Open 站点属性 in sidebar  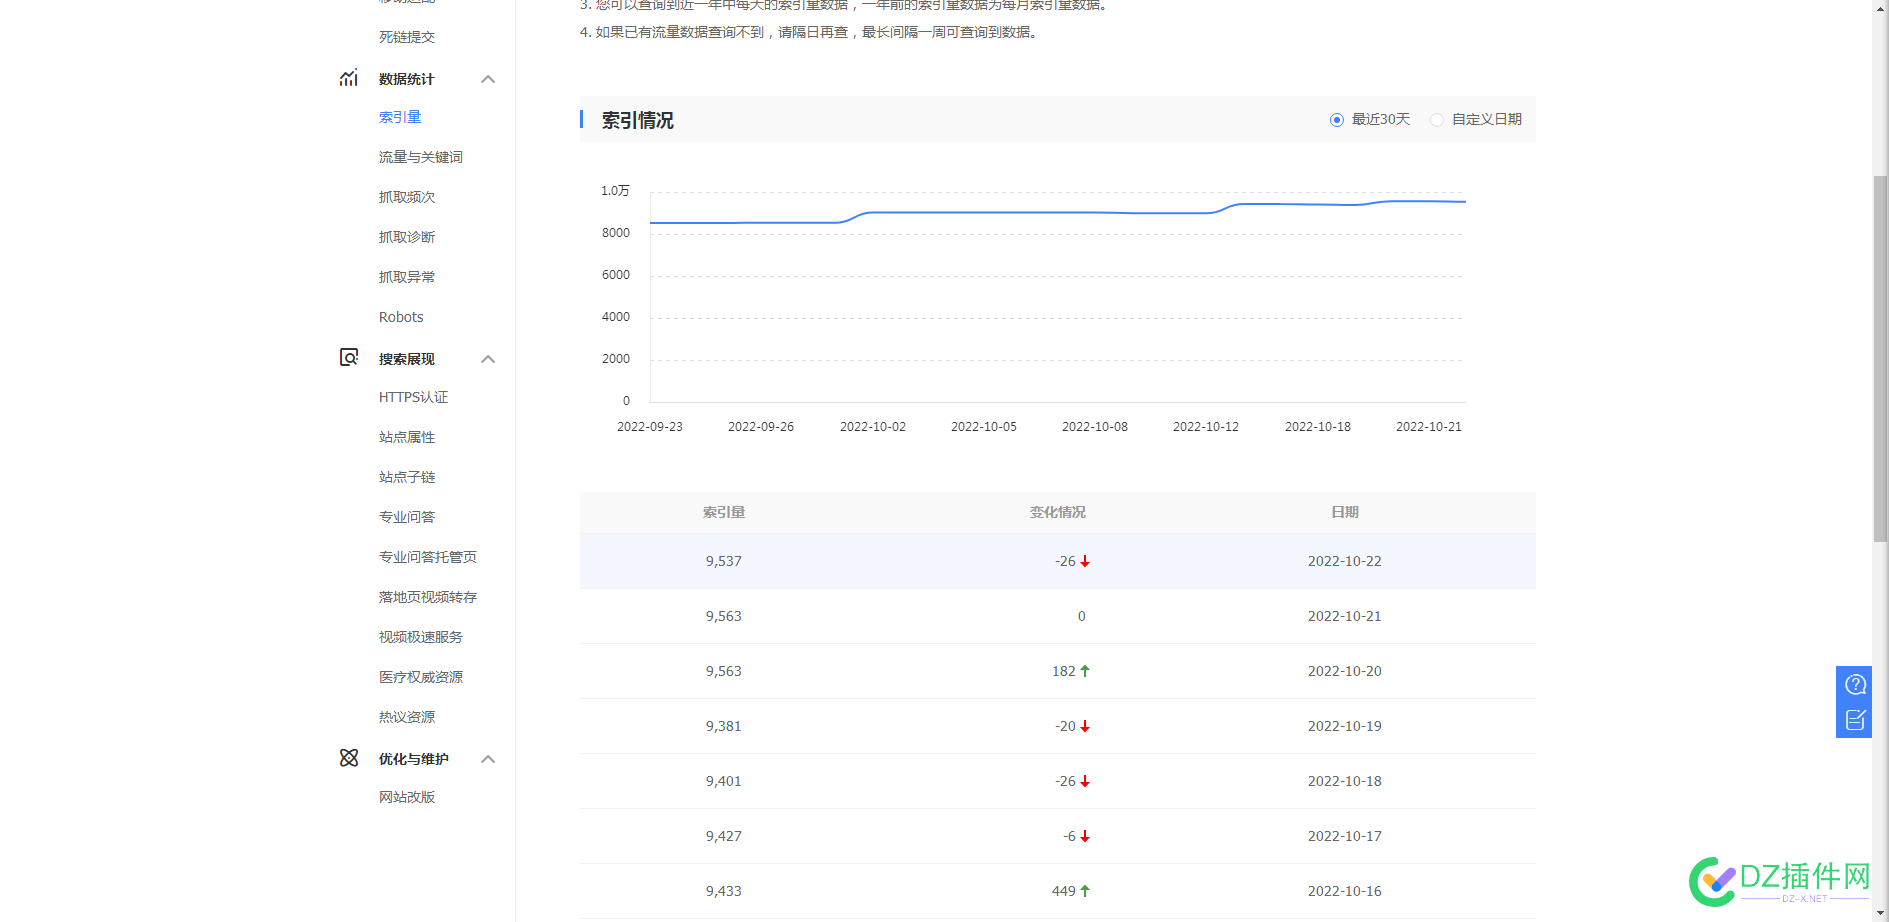coord(407,437)
